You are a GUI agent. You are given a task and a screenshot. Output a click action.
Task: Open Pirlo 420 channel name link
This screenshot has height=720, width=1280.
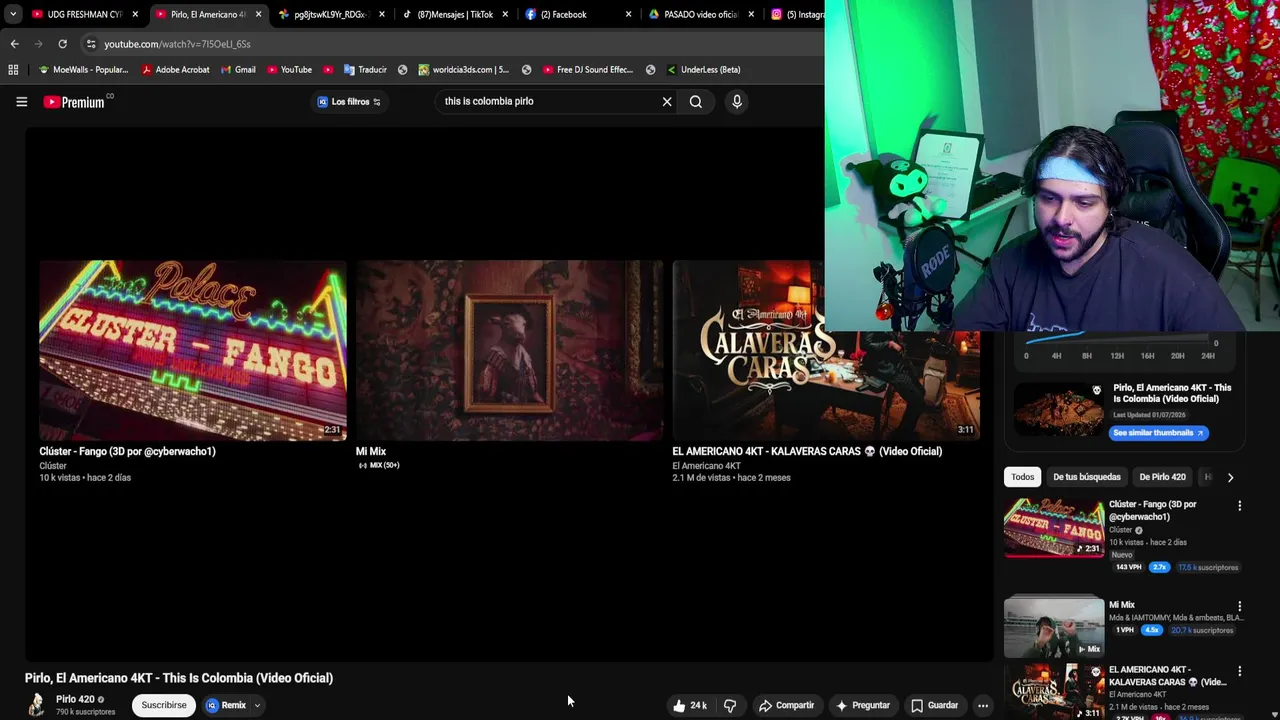click(75, 699)
